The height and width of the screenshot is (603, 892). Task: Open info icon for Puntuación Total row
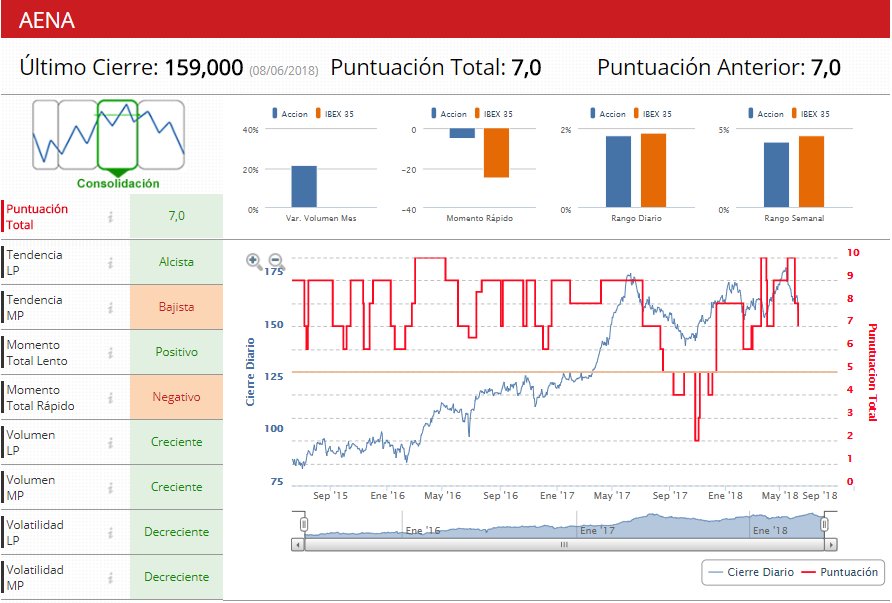coord(110,217)
